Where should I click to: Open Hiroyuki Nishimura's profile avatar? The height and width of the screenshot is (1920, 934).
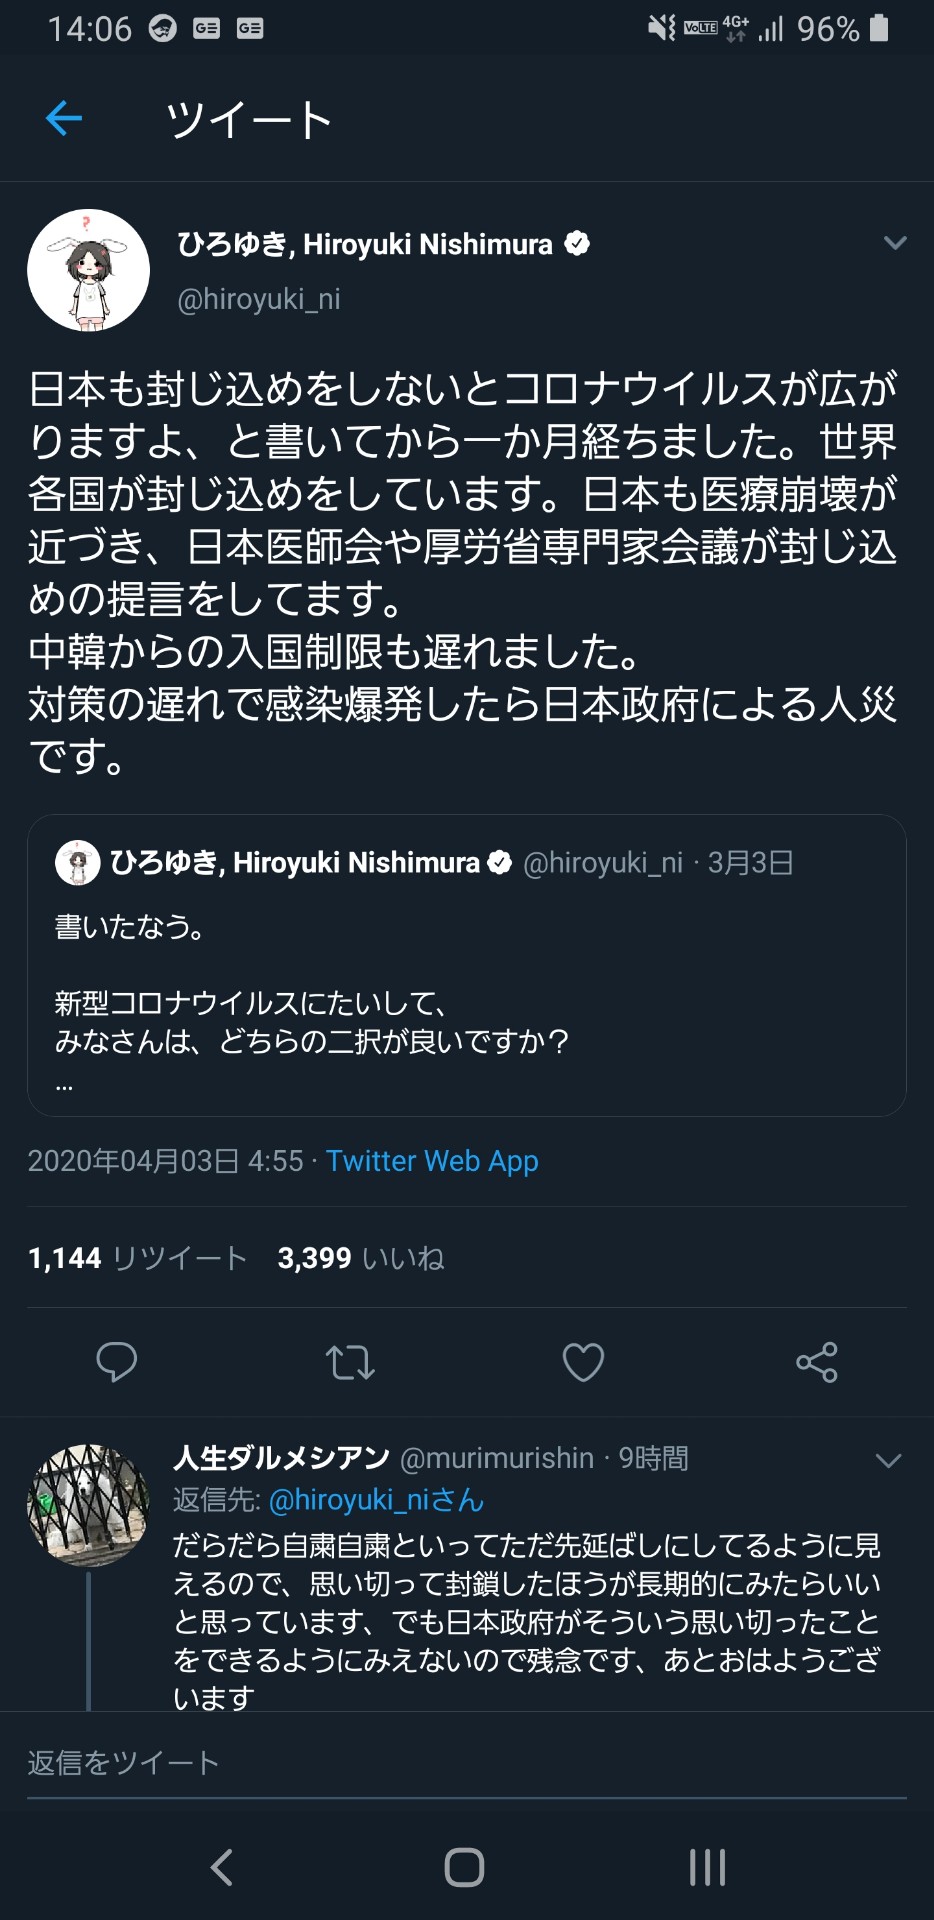(x=88, y=270)
